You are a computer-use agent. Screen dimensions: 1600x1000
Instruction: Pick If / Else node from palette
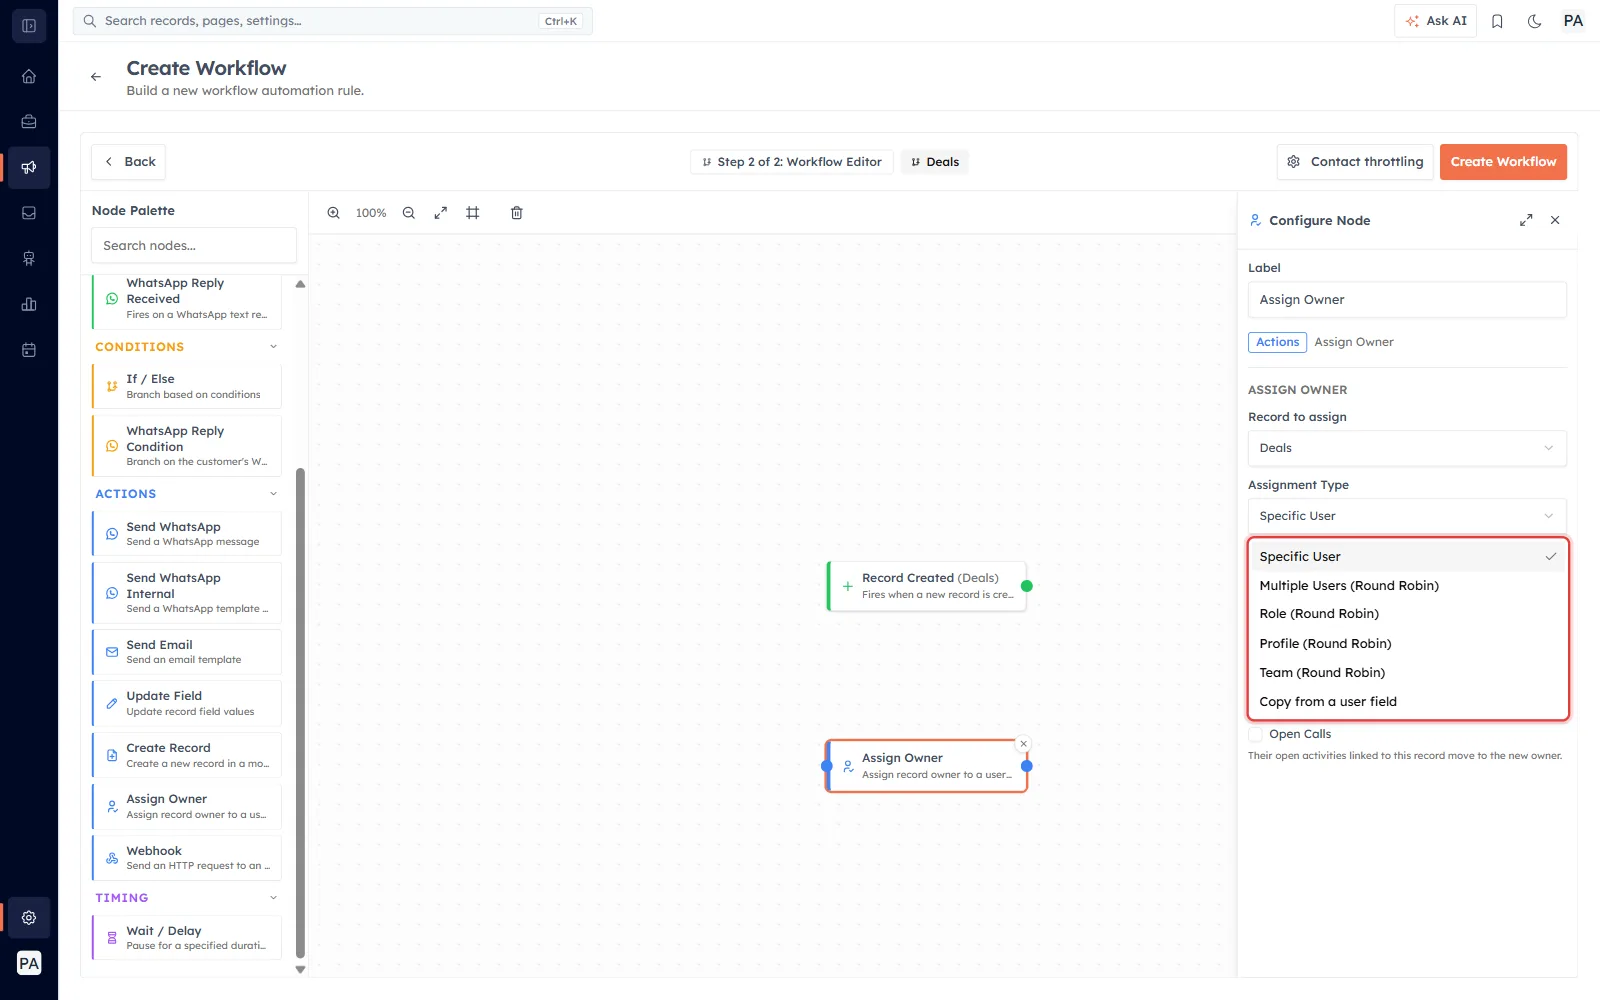pyautogui.click(x=187, y=386)
